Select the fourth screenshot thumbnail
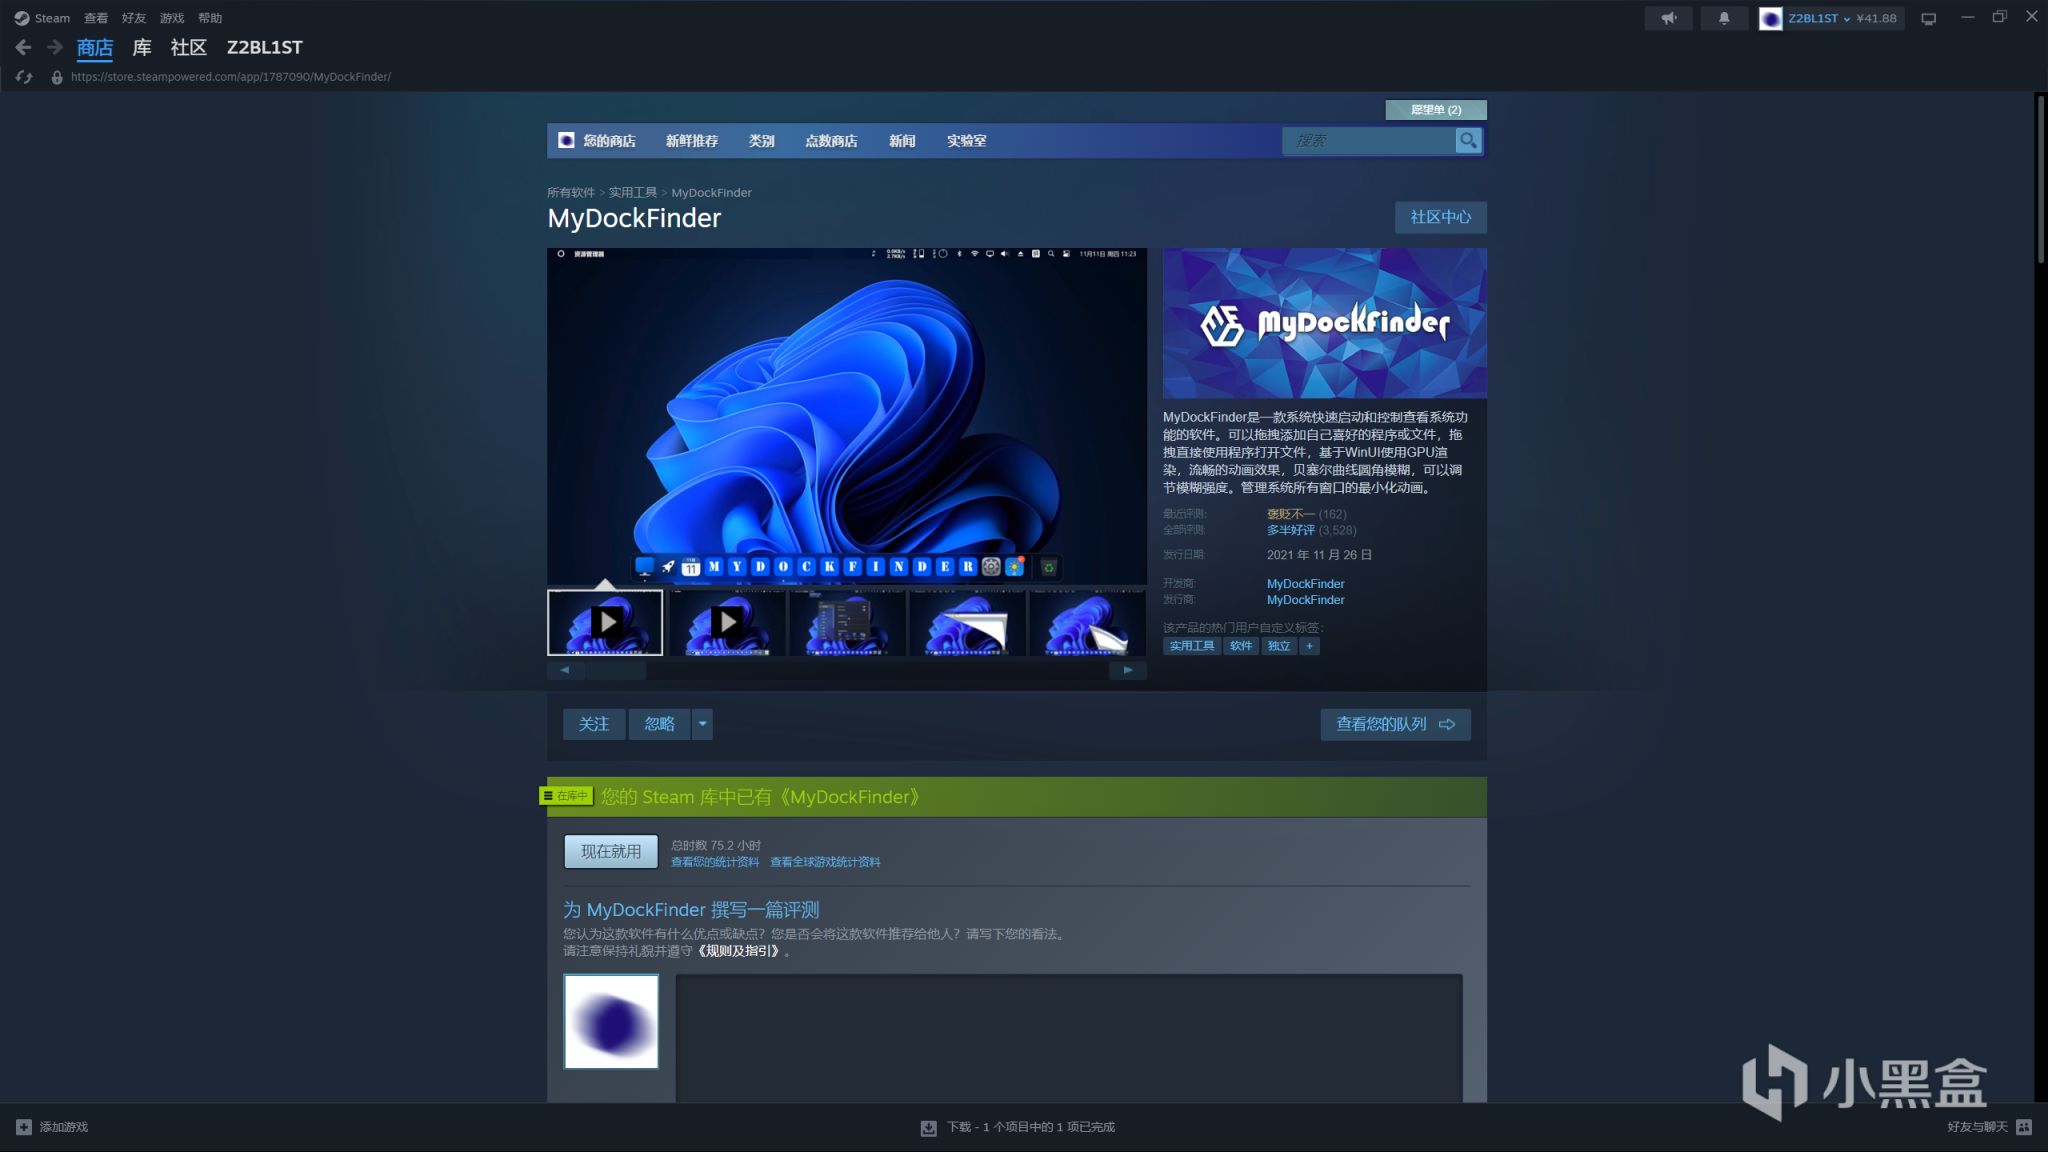 click(967, 622)
